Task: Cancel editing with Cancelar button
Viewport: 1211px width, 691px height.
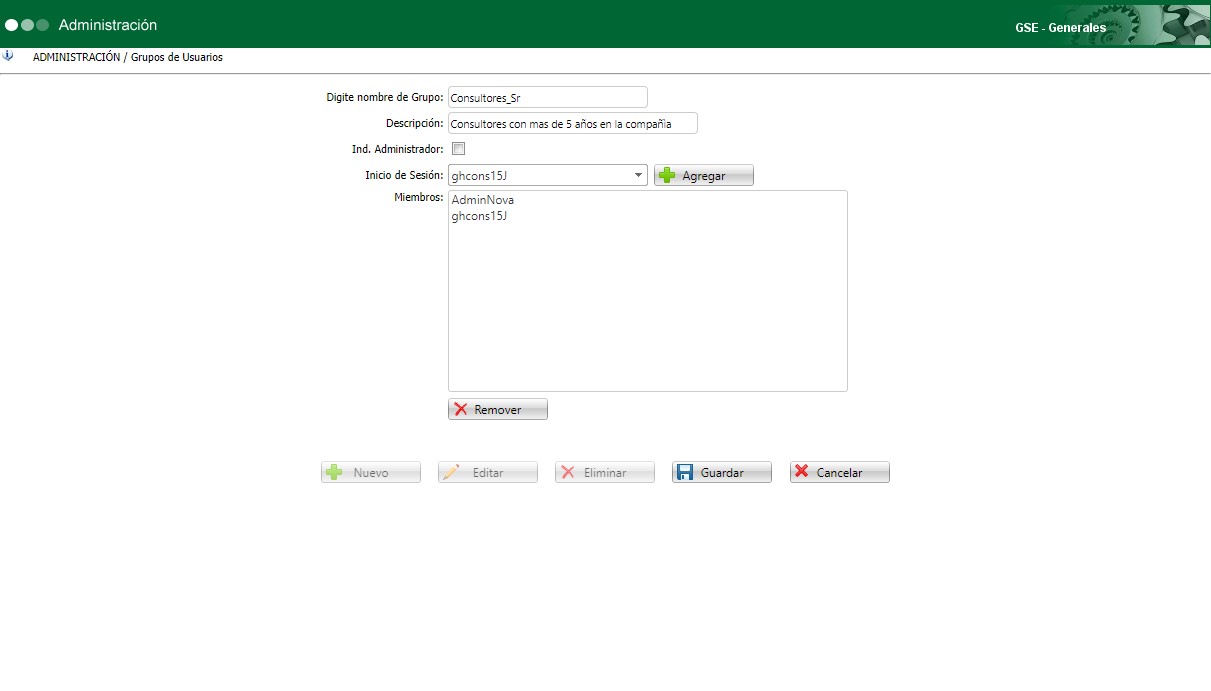Action: pyautogui.click(x=839, y=472)
